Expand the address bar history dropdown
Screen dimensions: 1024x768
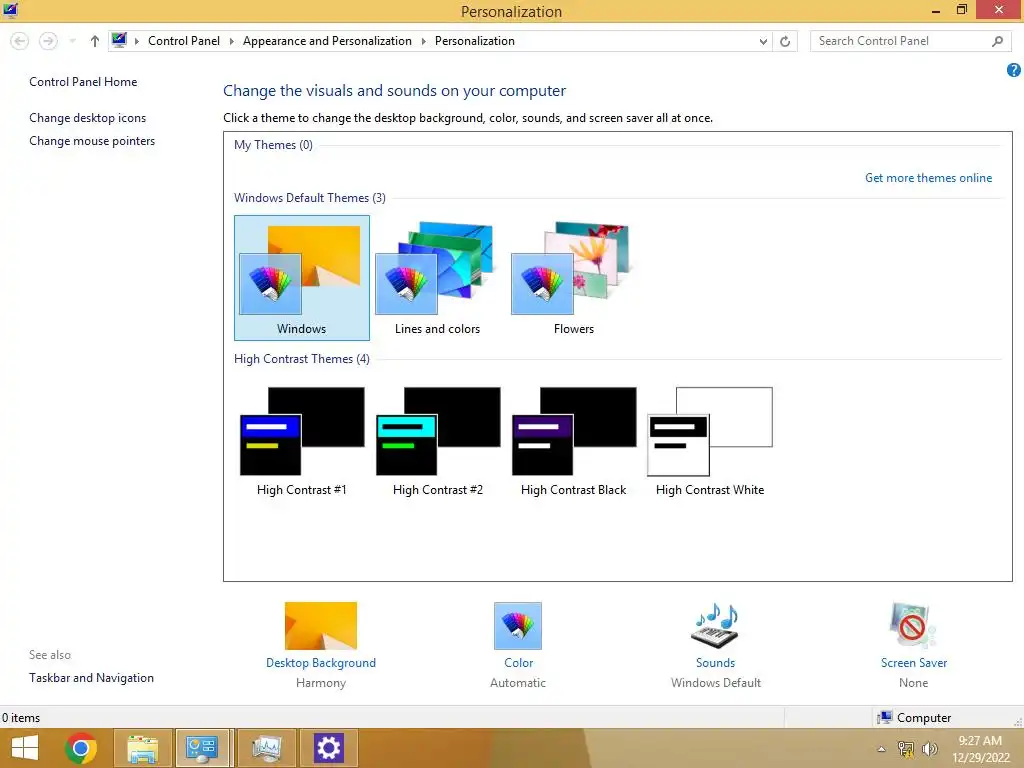click(763, 41)
